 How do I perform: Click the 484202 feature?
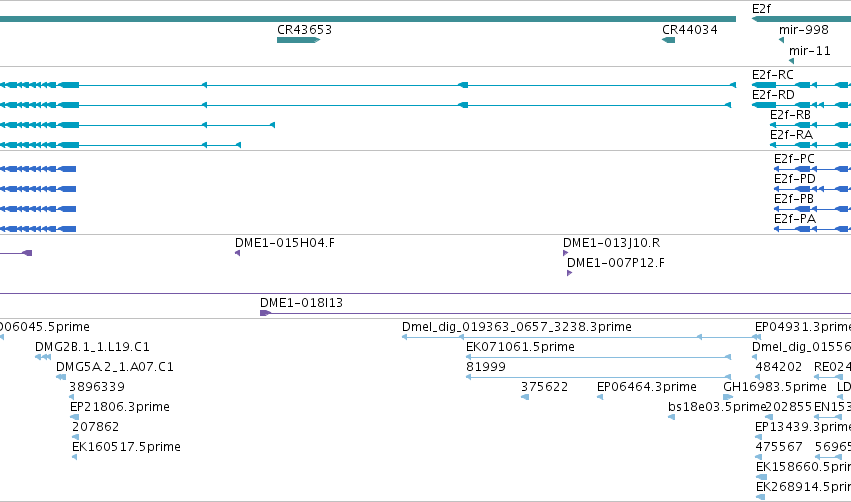pos(758,377)
